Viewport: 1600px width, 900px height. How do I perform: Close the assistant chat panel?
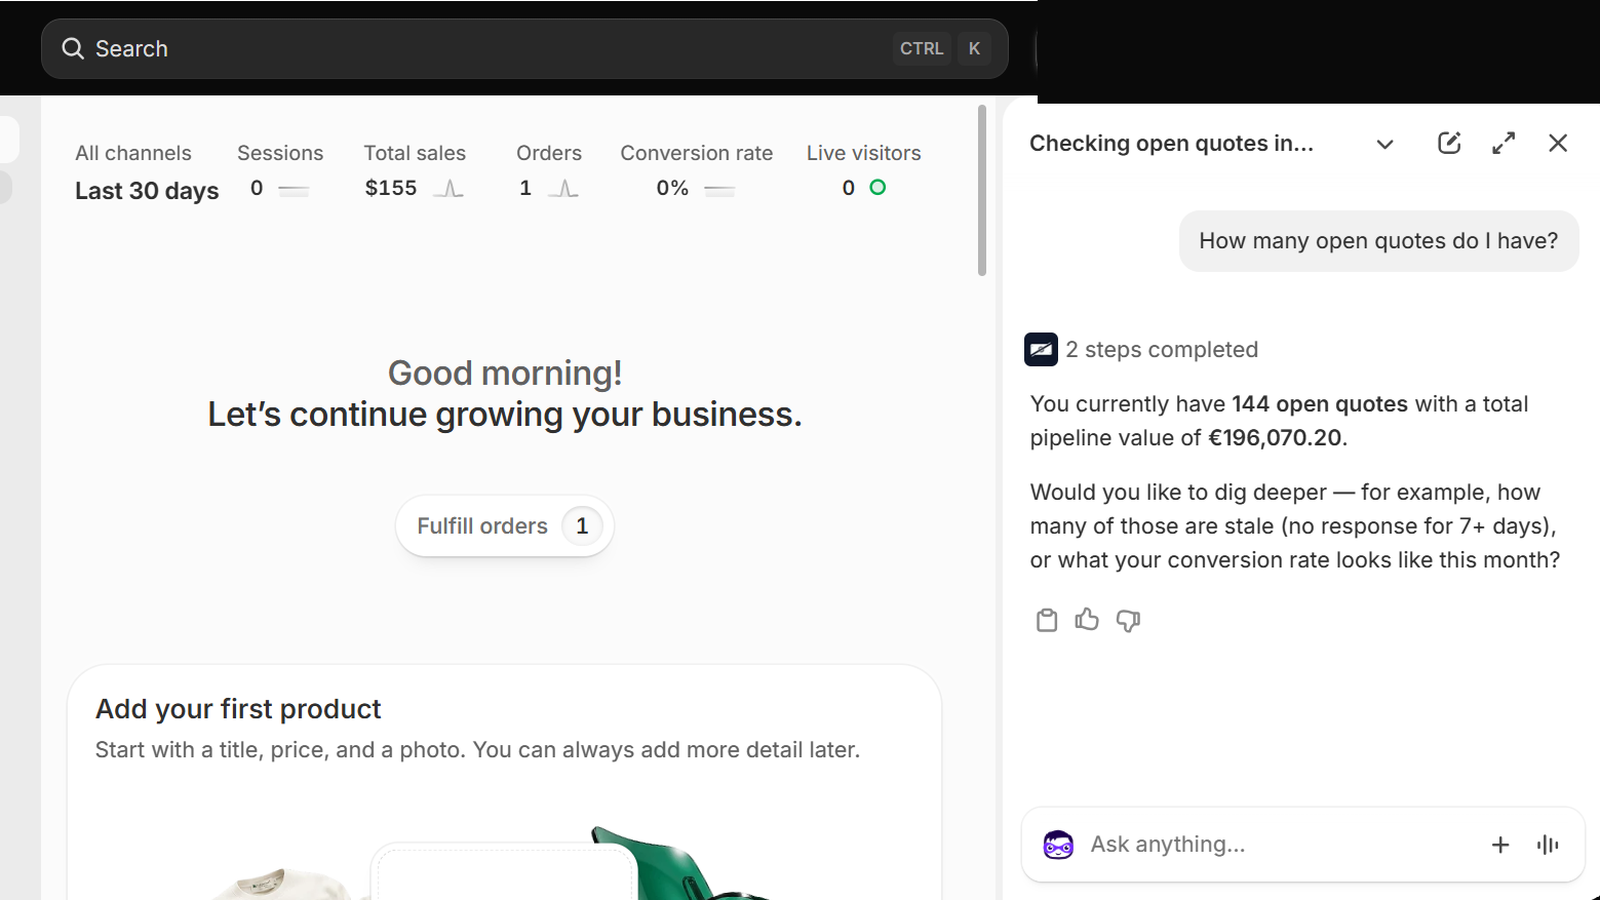[1558, 143]
